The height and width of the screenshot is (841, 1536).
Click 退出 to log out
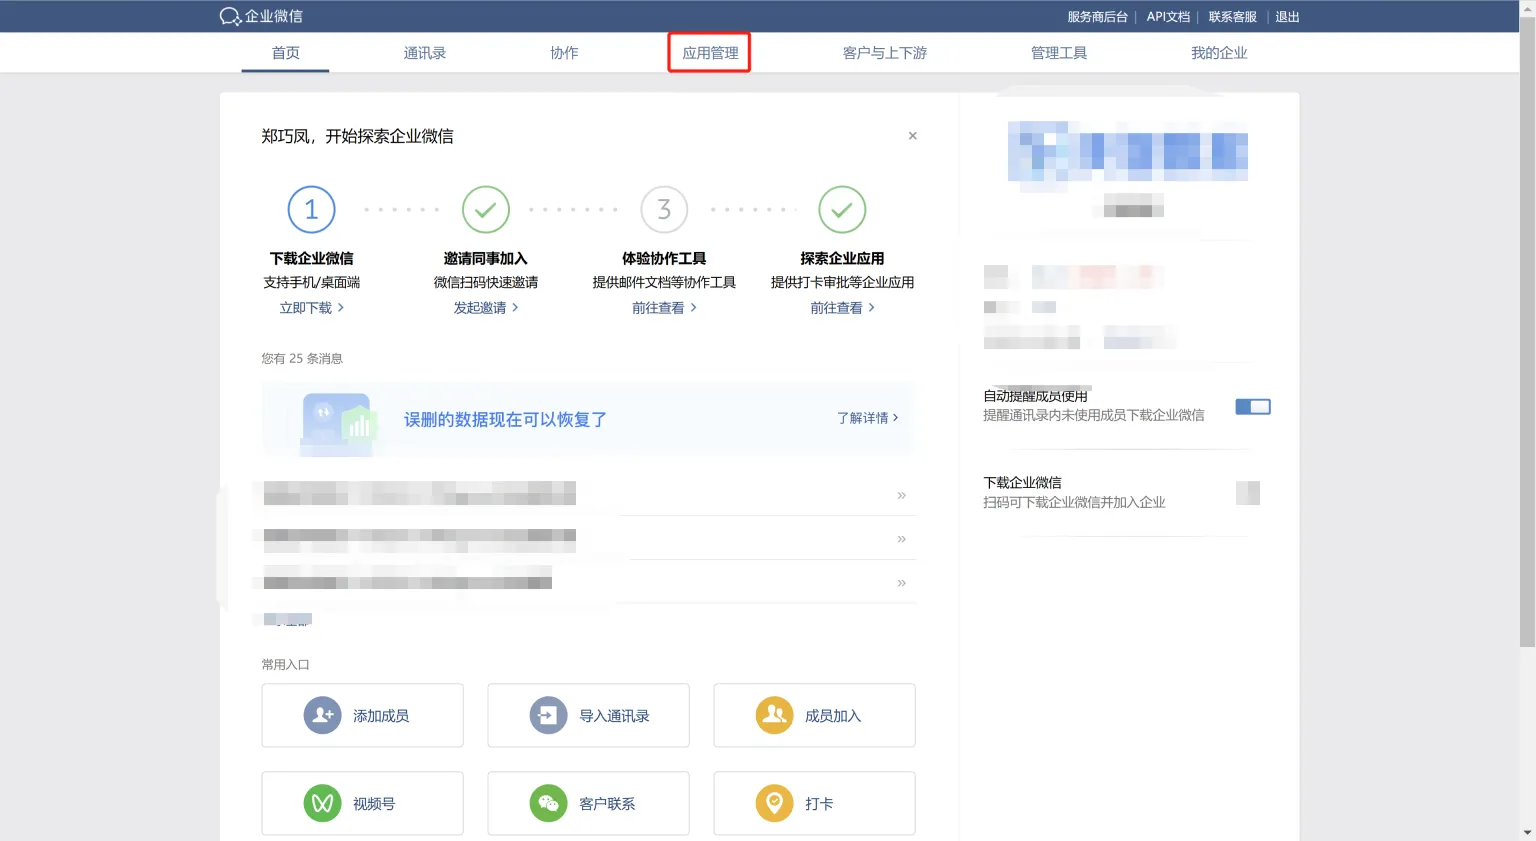(x=1287, y=17)
